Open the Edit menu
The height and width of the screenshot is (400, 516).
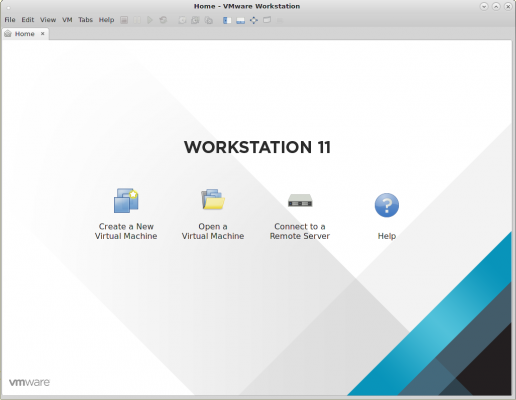point(28,20)
